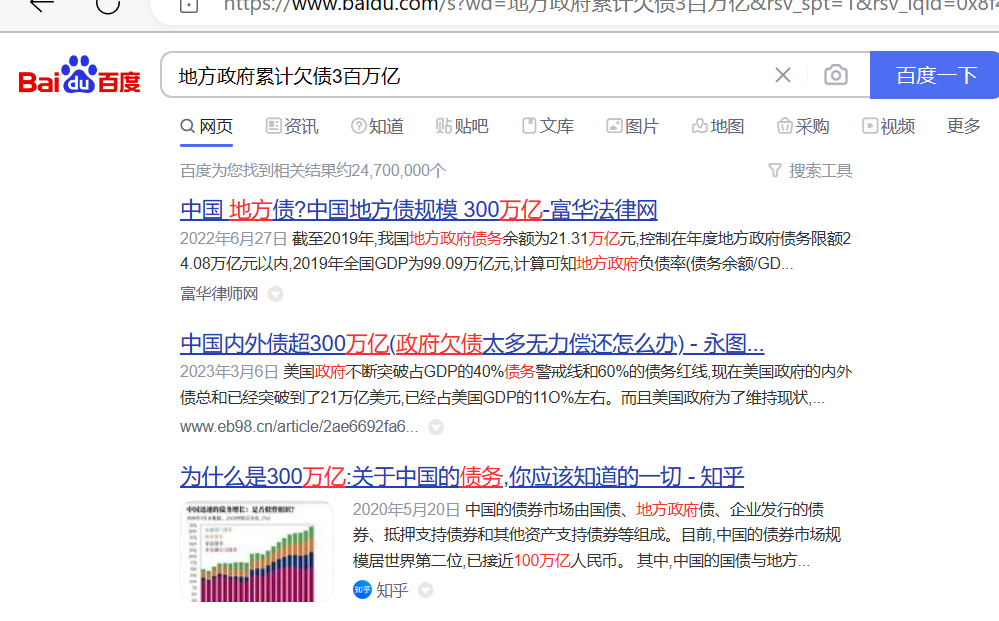Click the site info icon in address bar
999x621 pixels.
pos(189,5)
